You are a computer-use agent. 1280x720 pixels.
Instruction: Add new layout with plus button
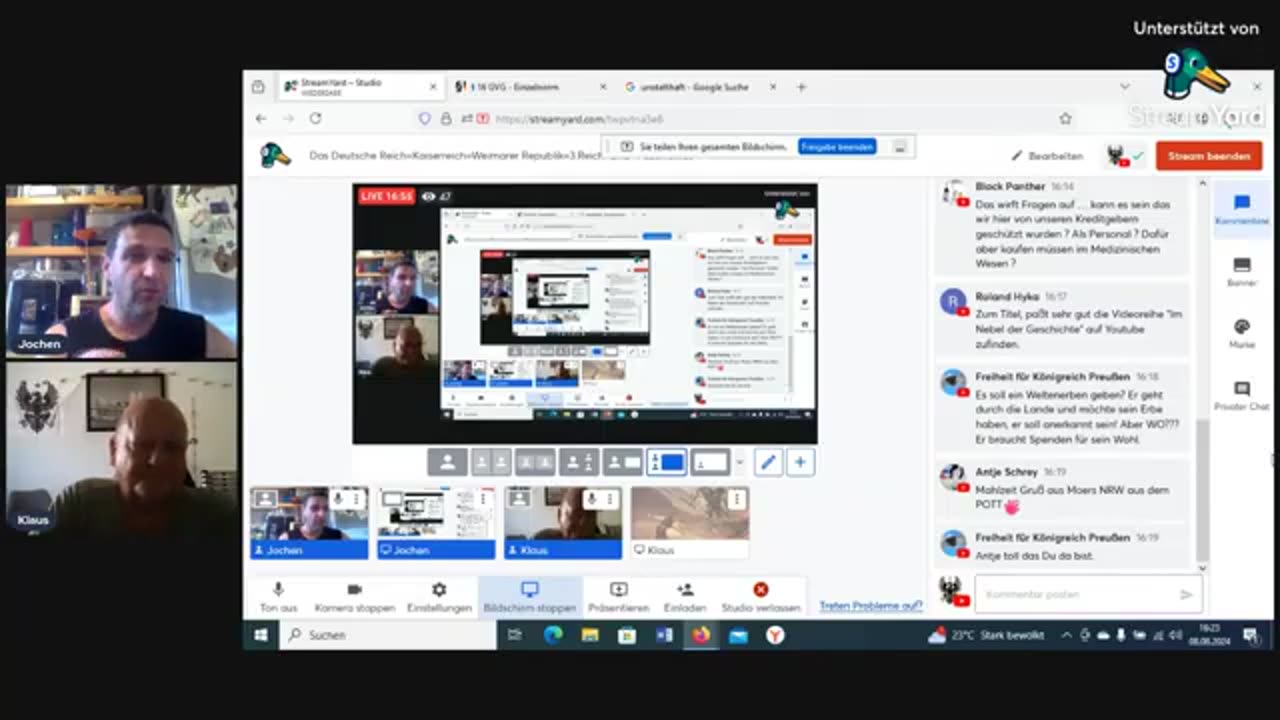pos(800,462)
